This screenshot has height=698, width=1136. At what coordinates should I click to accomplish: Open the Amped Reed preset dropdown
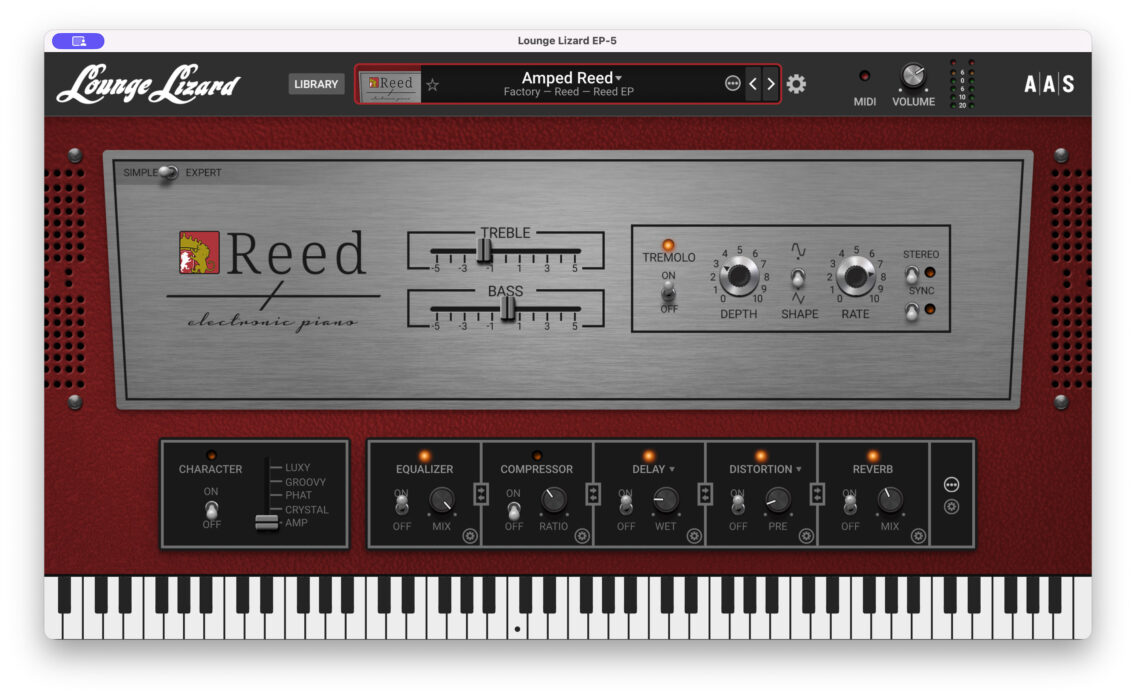click(570, 77)
